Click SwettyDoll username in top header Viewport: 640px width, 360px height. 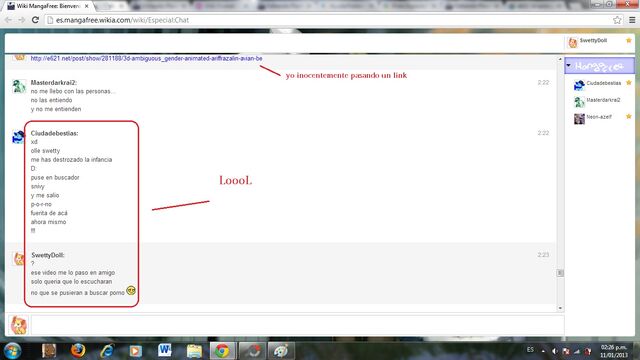click(593, 40)
